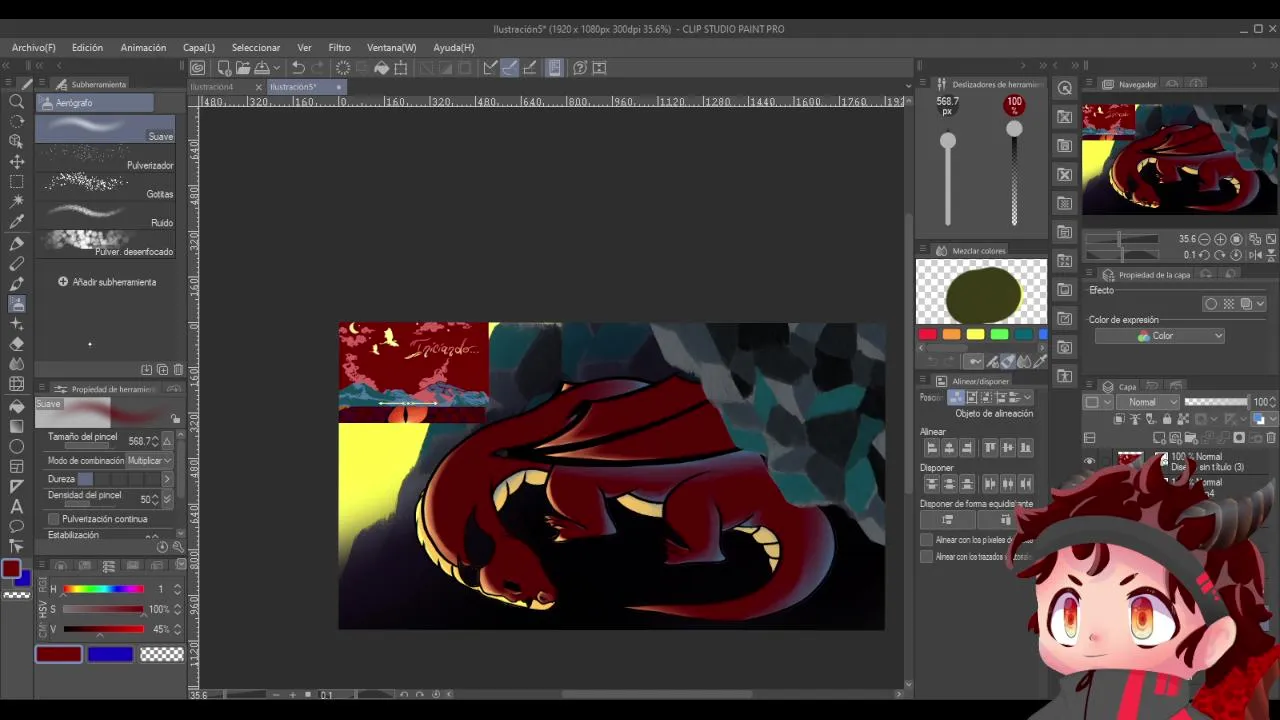Select the Balloon tool

(x=17, y=527)
